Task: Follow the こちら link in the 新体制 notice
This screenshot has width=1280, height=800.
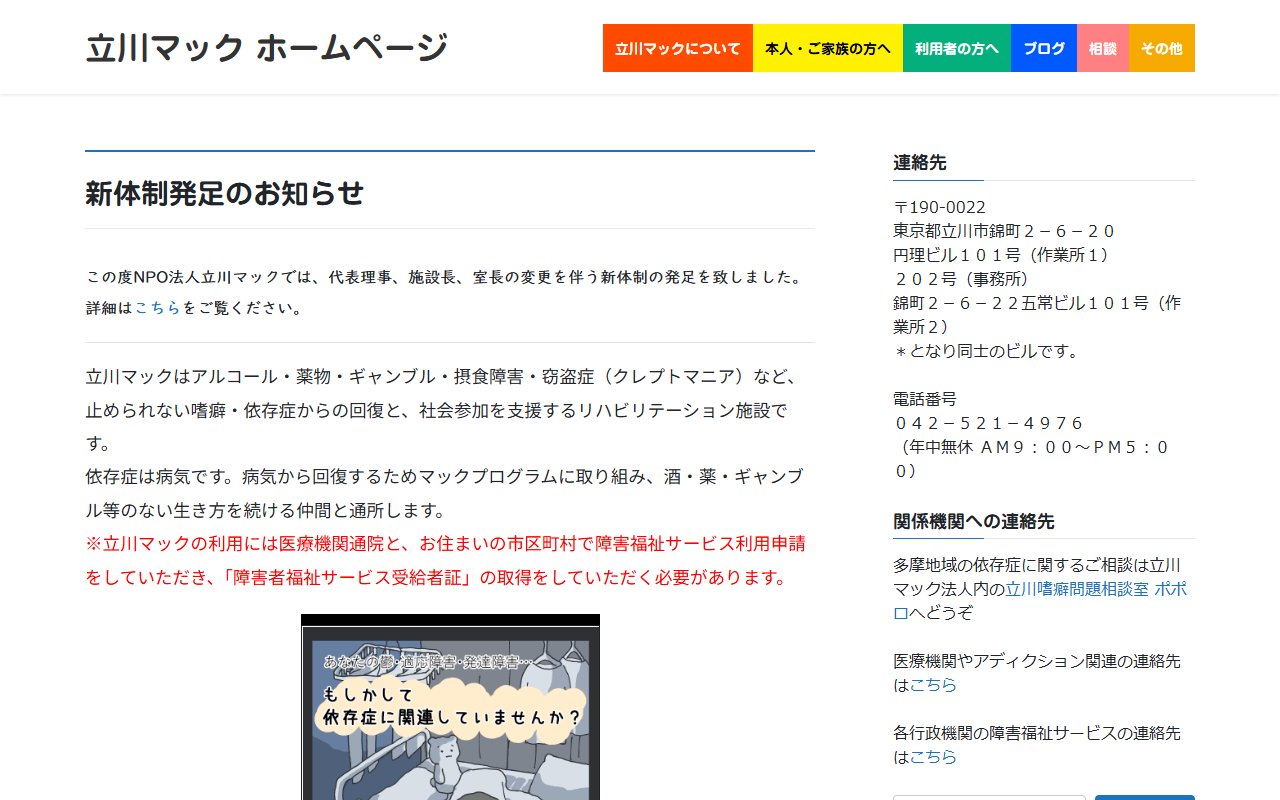Action: 158,308
